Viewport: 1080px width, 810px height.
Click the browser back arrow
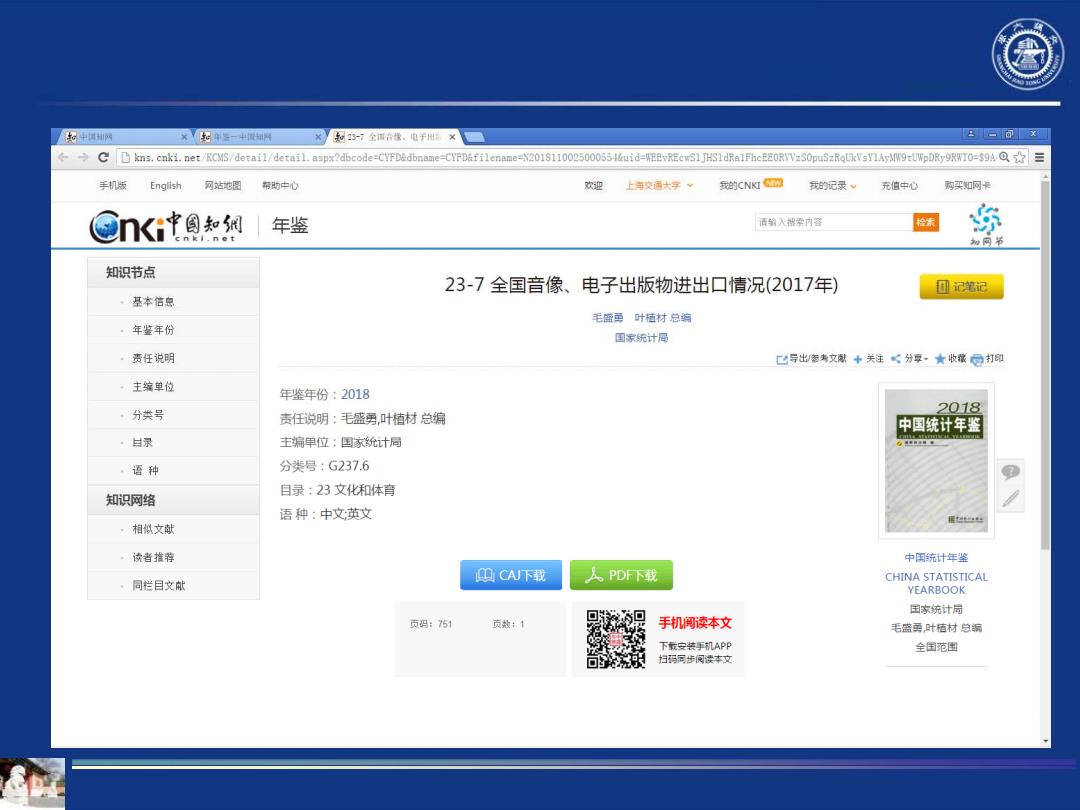click(63, 157)
